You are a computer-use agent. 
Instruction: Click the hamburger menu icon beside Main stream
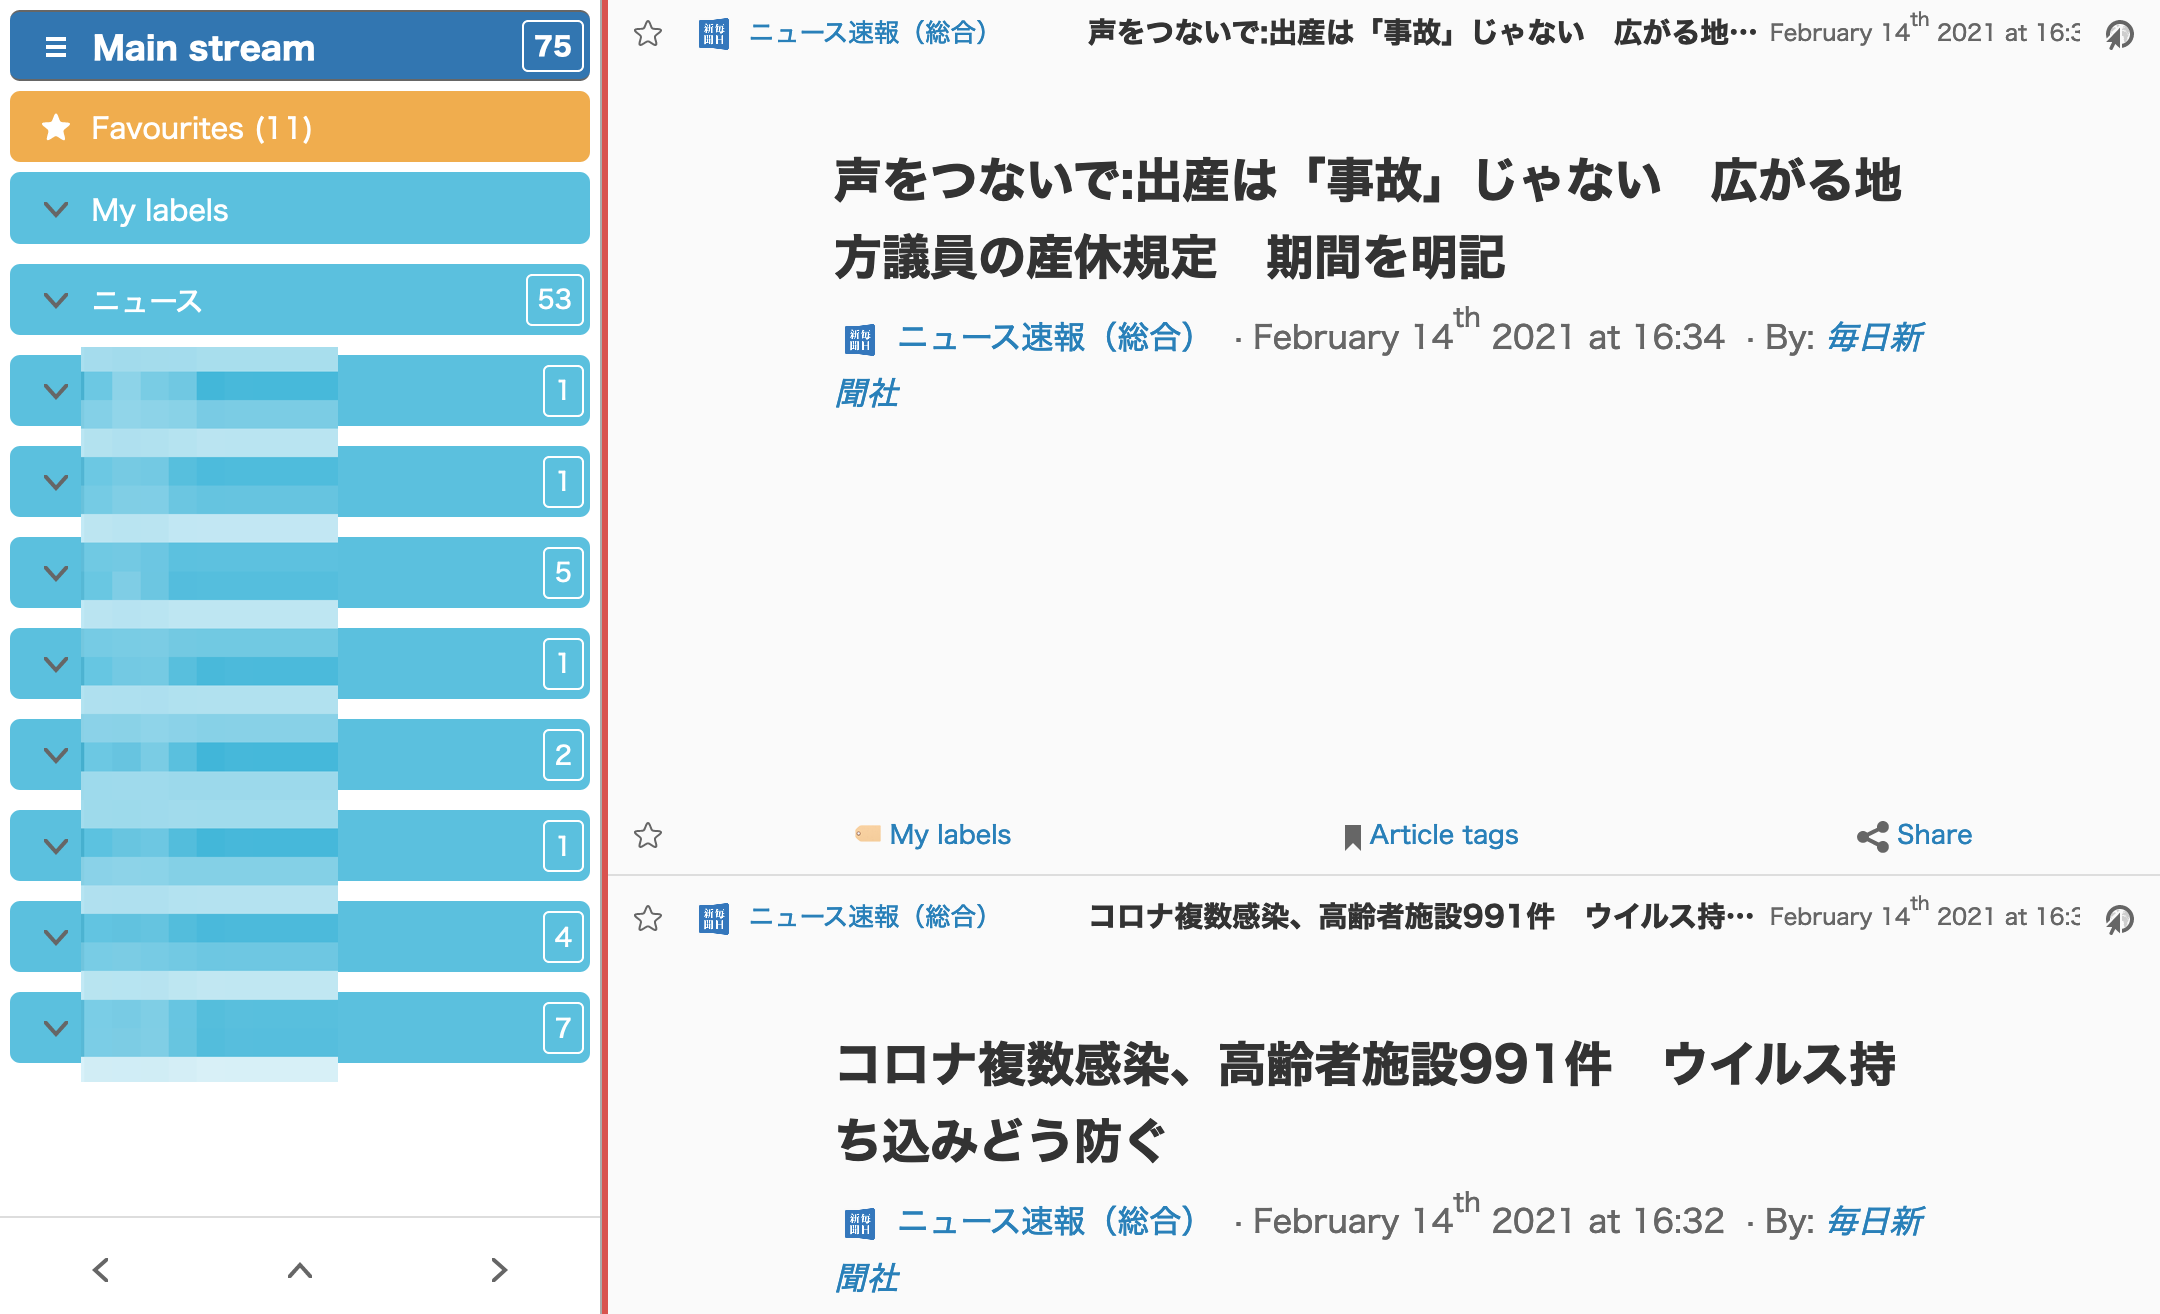[x=56, y=47]
